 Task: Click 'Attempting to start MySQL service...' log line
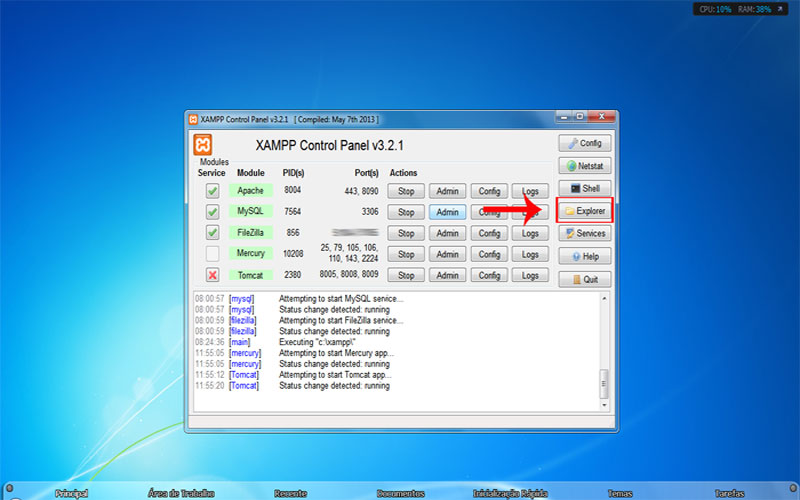pyautogui.click(x=341, y=298)
